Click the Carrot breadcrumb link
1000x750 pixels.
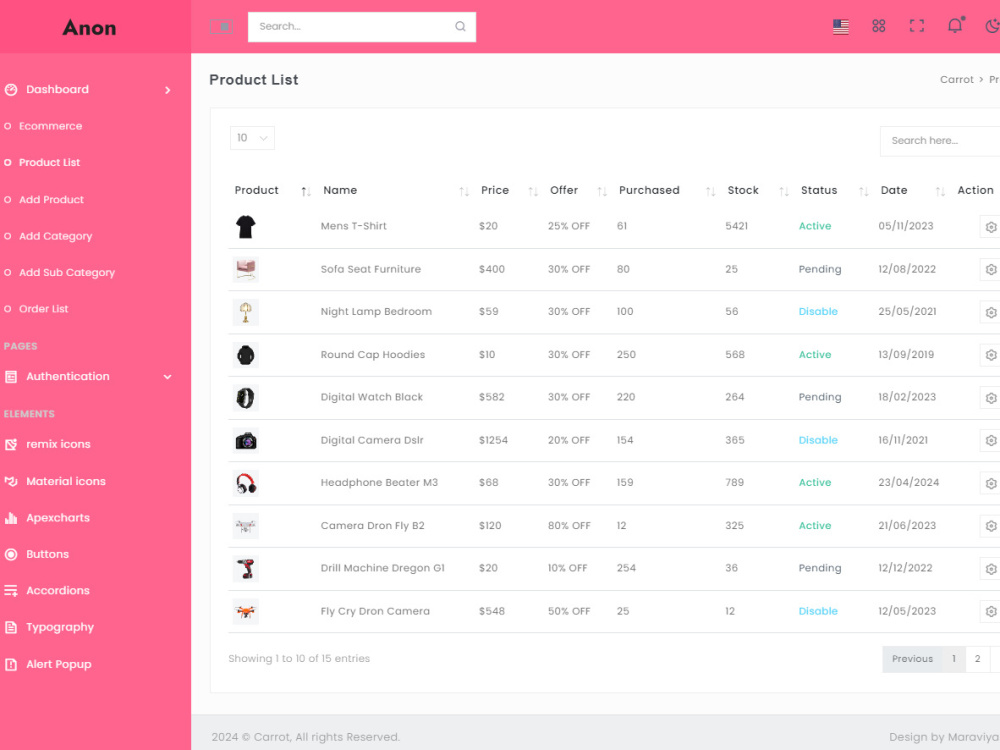click(957, 80)
